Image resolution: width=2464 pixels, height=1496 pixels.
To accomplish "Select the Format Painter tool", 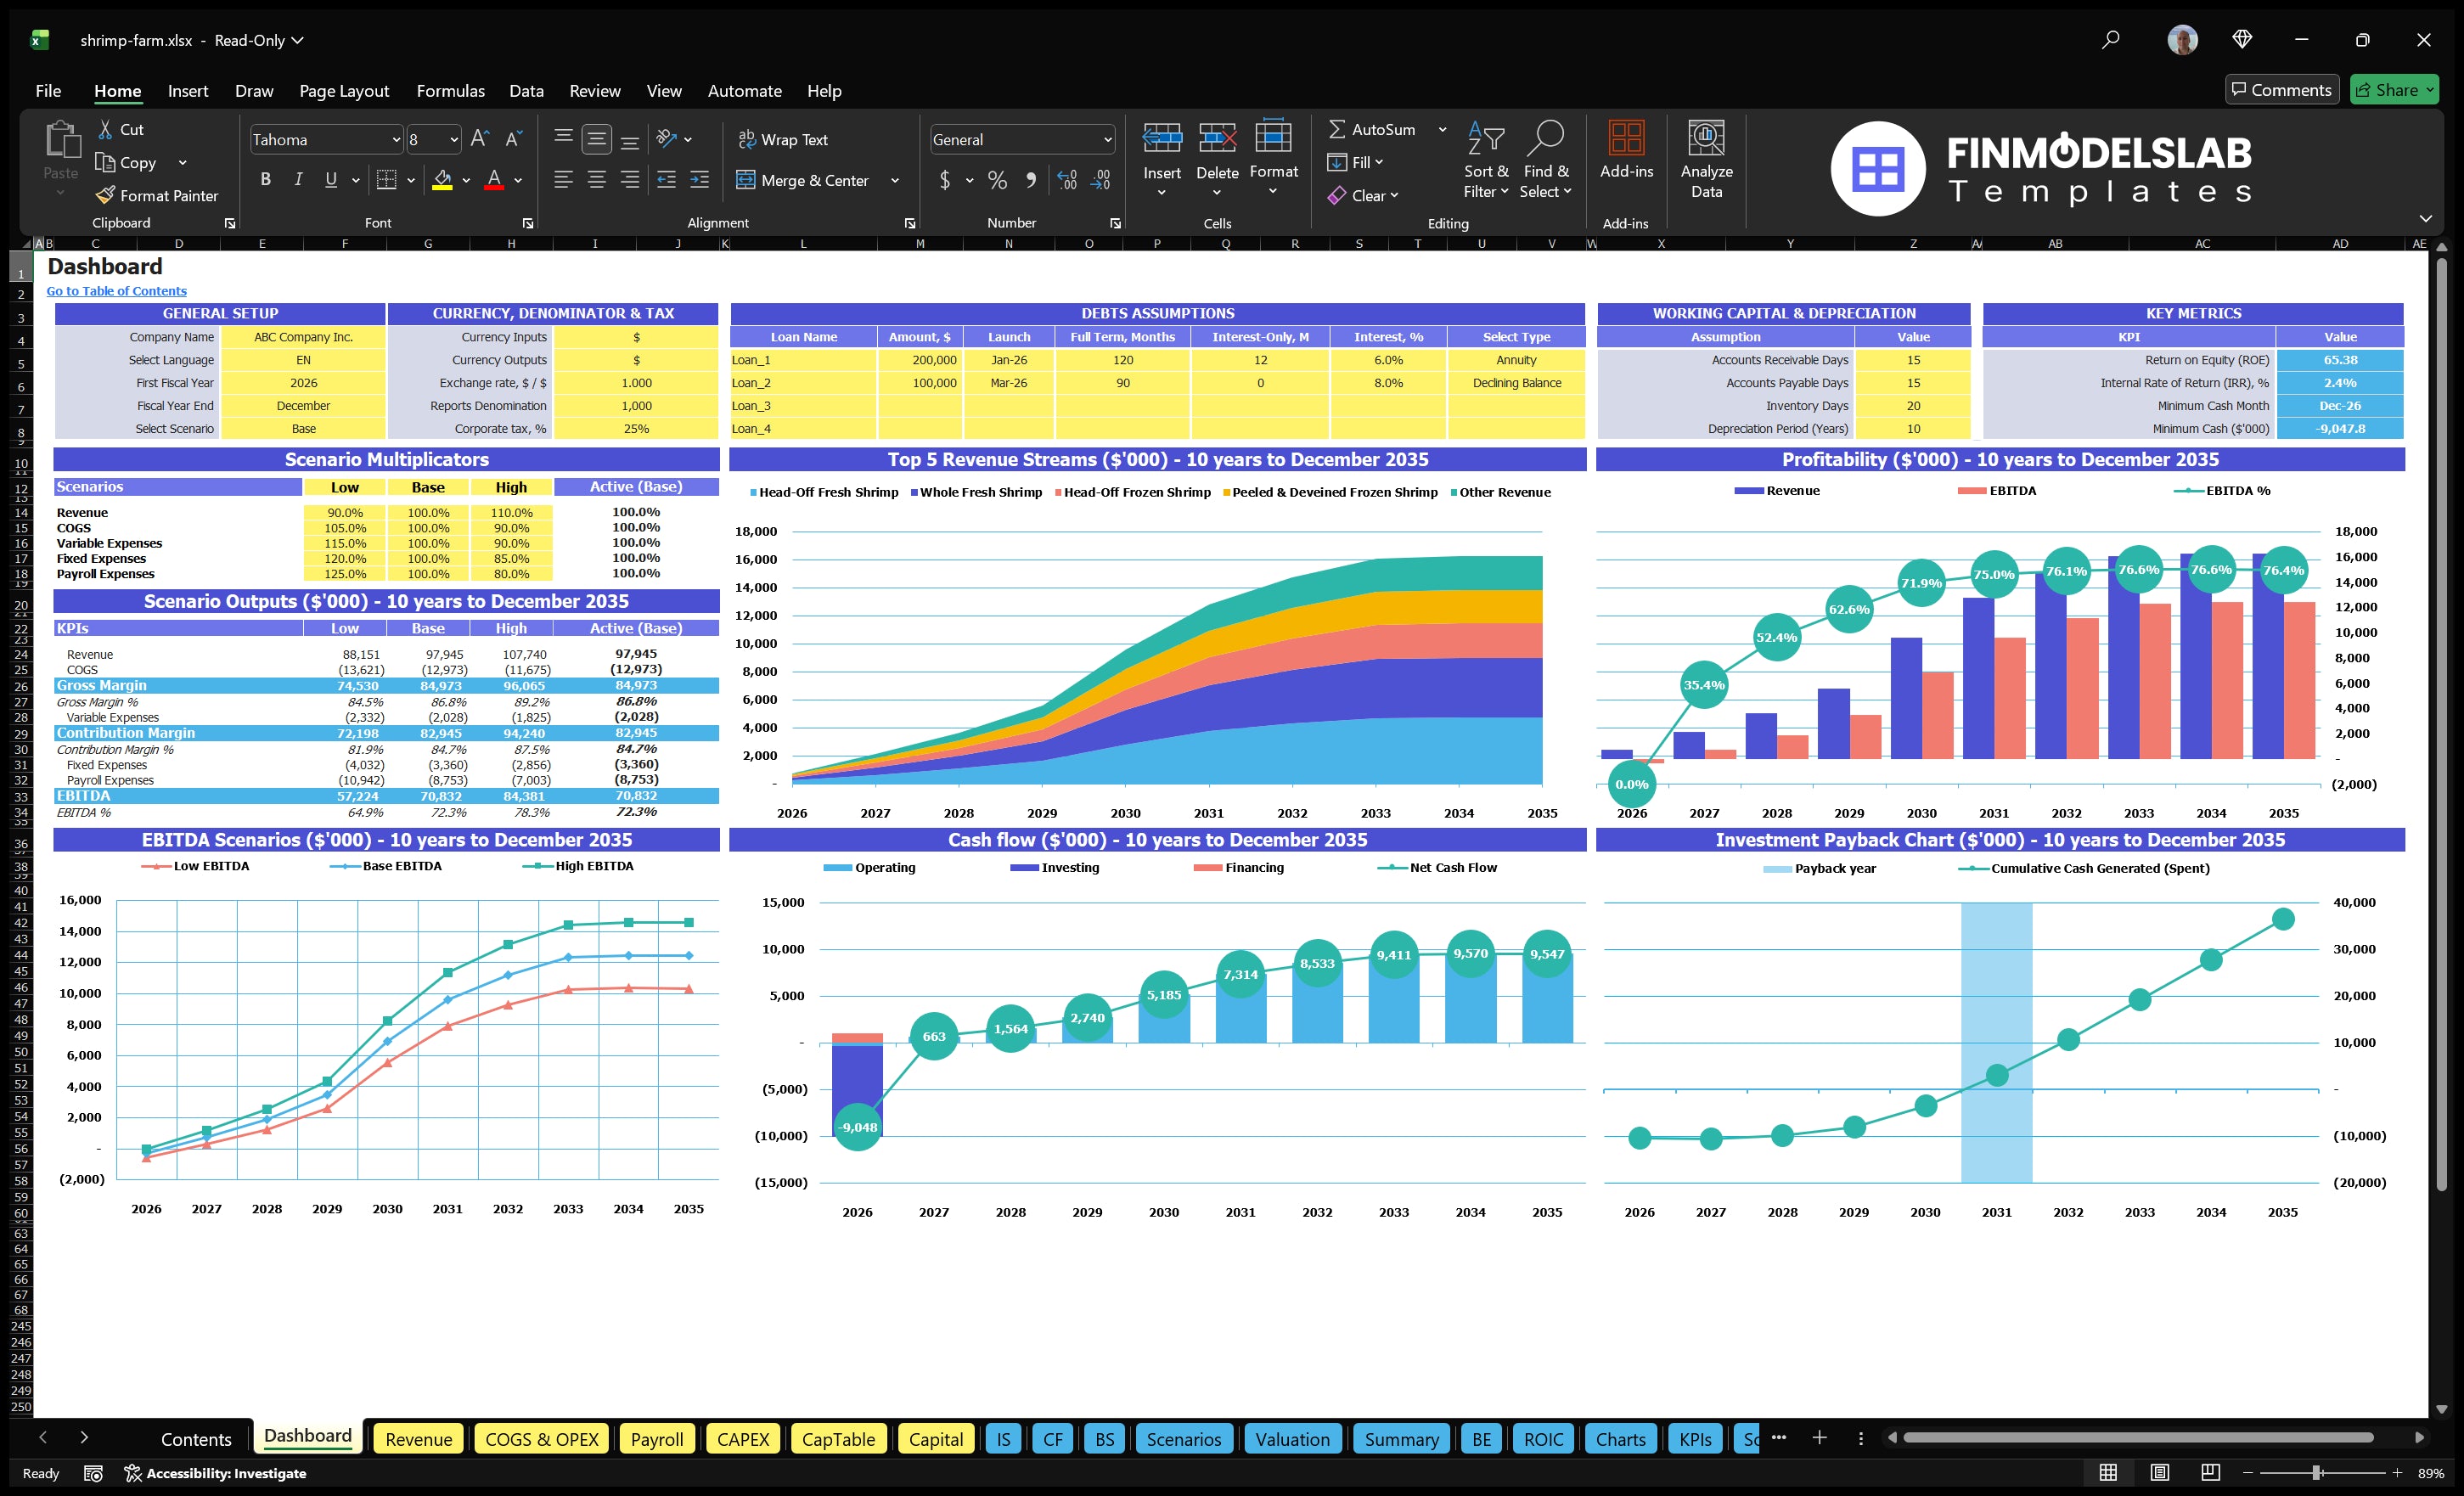I will [157, 195].
